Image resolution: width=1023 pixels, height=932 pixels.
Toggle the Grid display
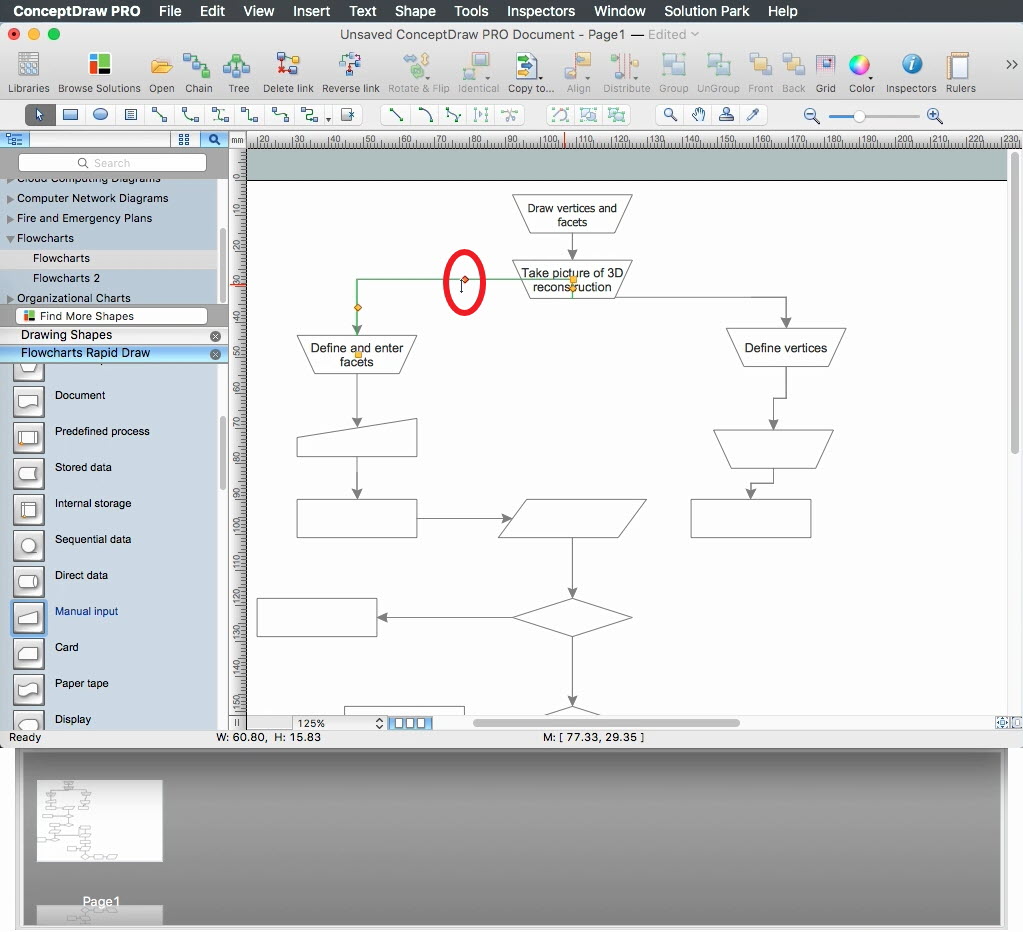(825, 67)
